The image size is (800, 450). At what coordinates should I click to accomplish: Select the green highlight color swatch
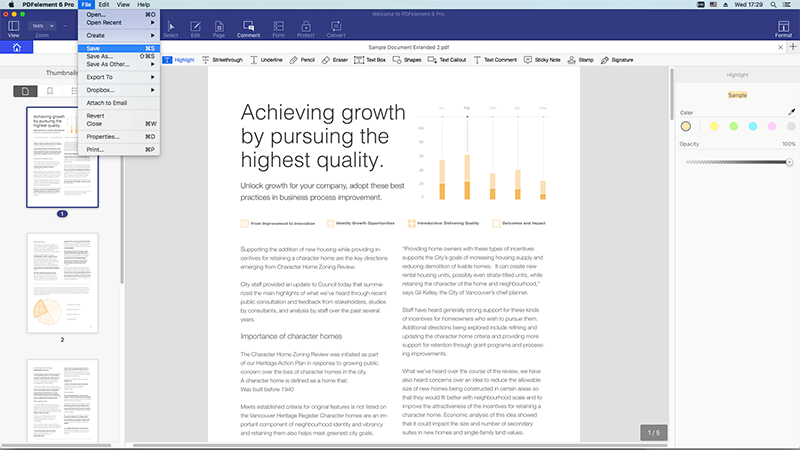pos(733,126)
